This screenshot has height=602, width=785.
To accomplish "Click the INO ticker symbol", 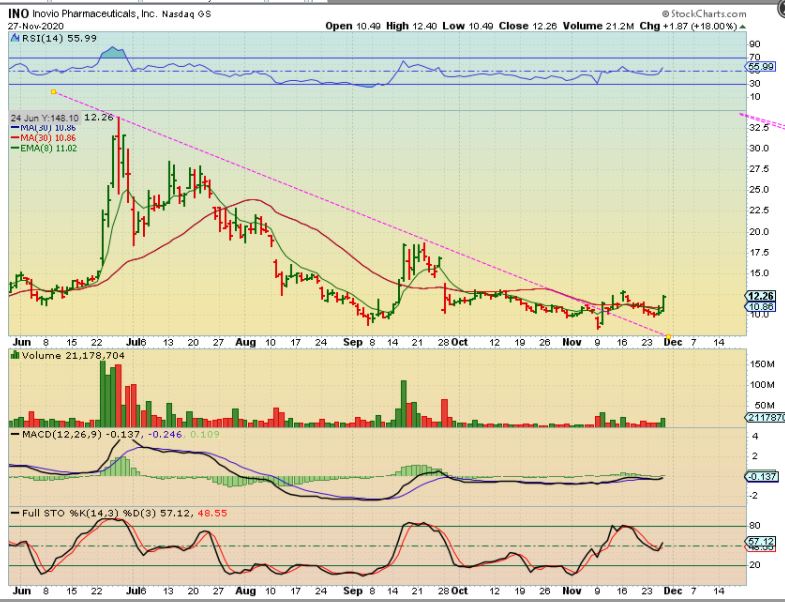I will (x=19, y=14).
